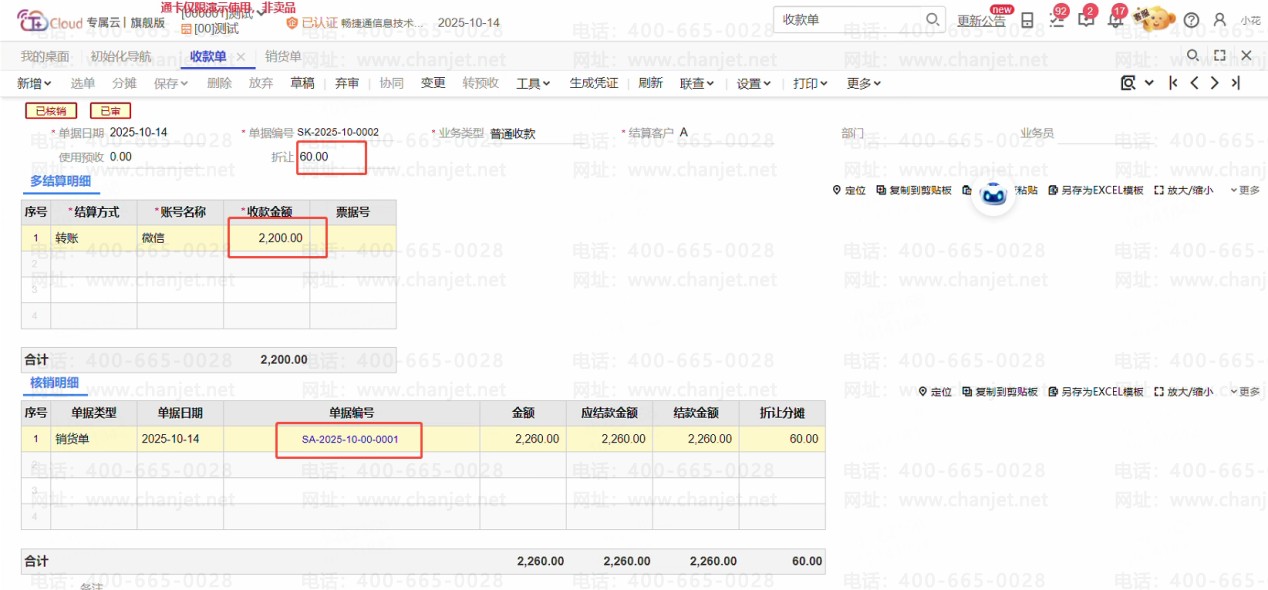Open the mobile device icon in header

tap(1028, 20)
